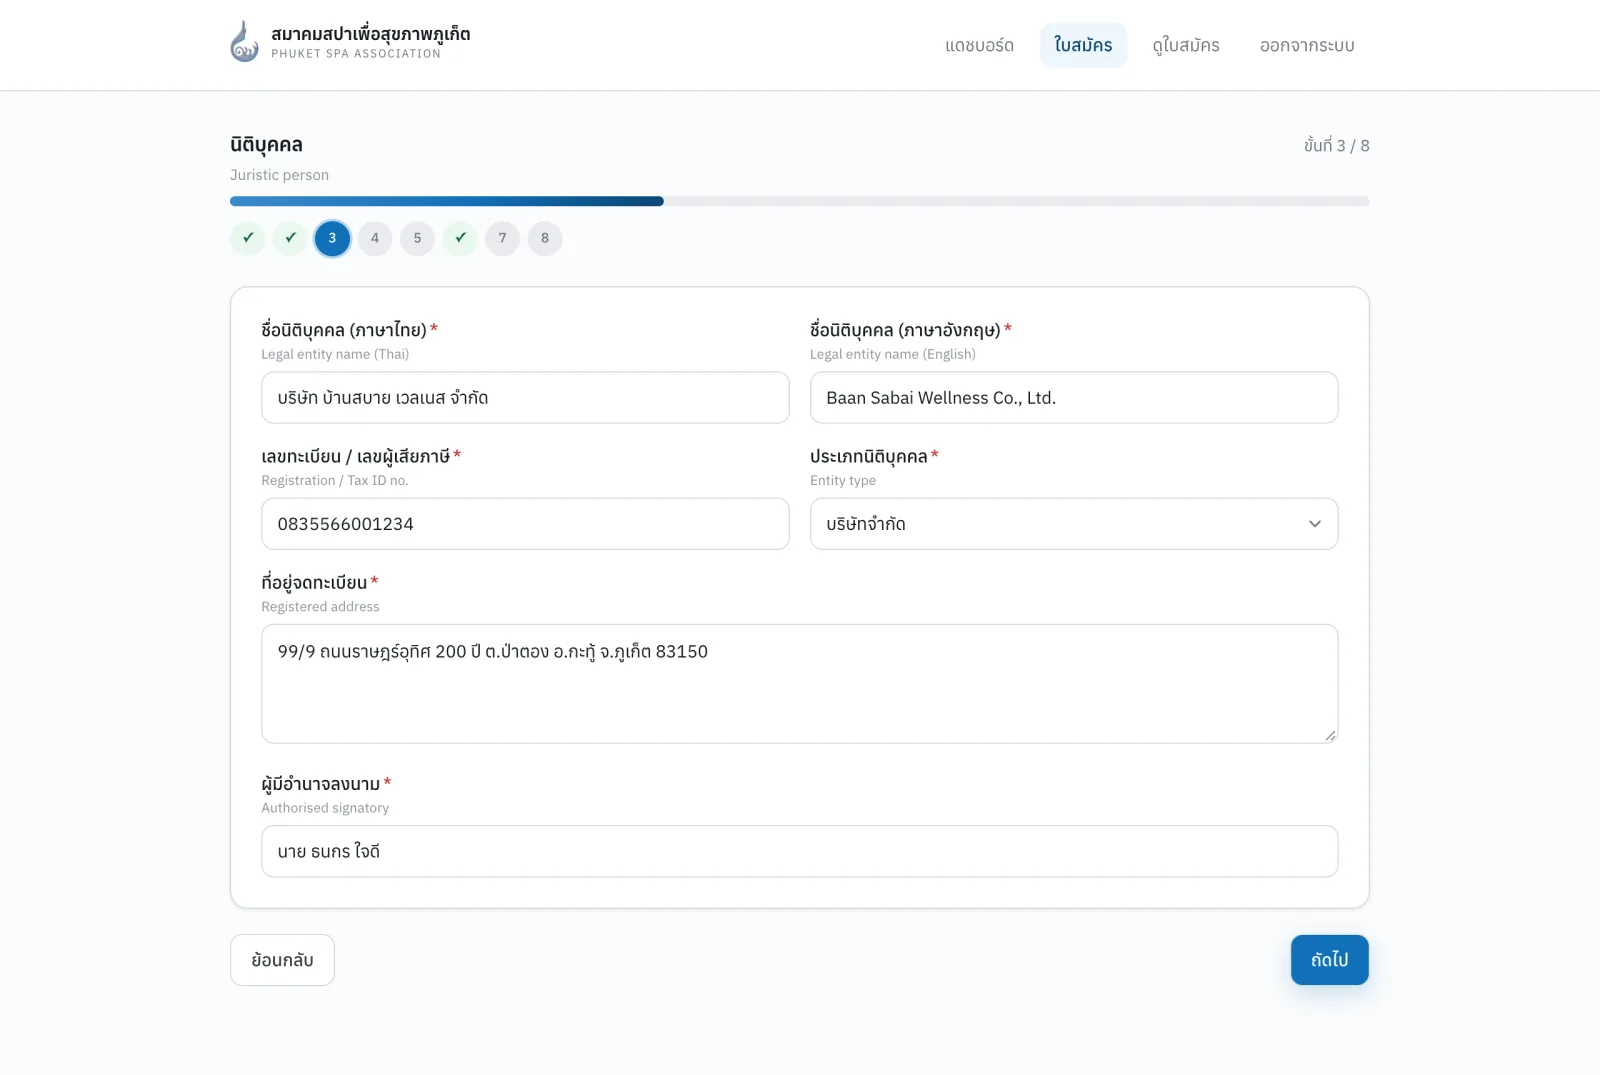Click the registered address textarea
Viewport: 1600px width, 1075px height.
(x=800, y=684)
